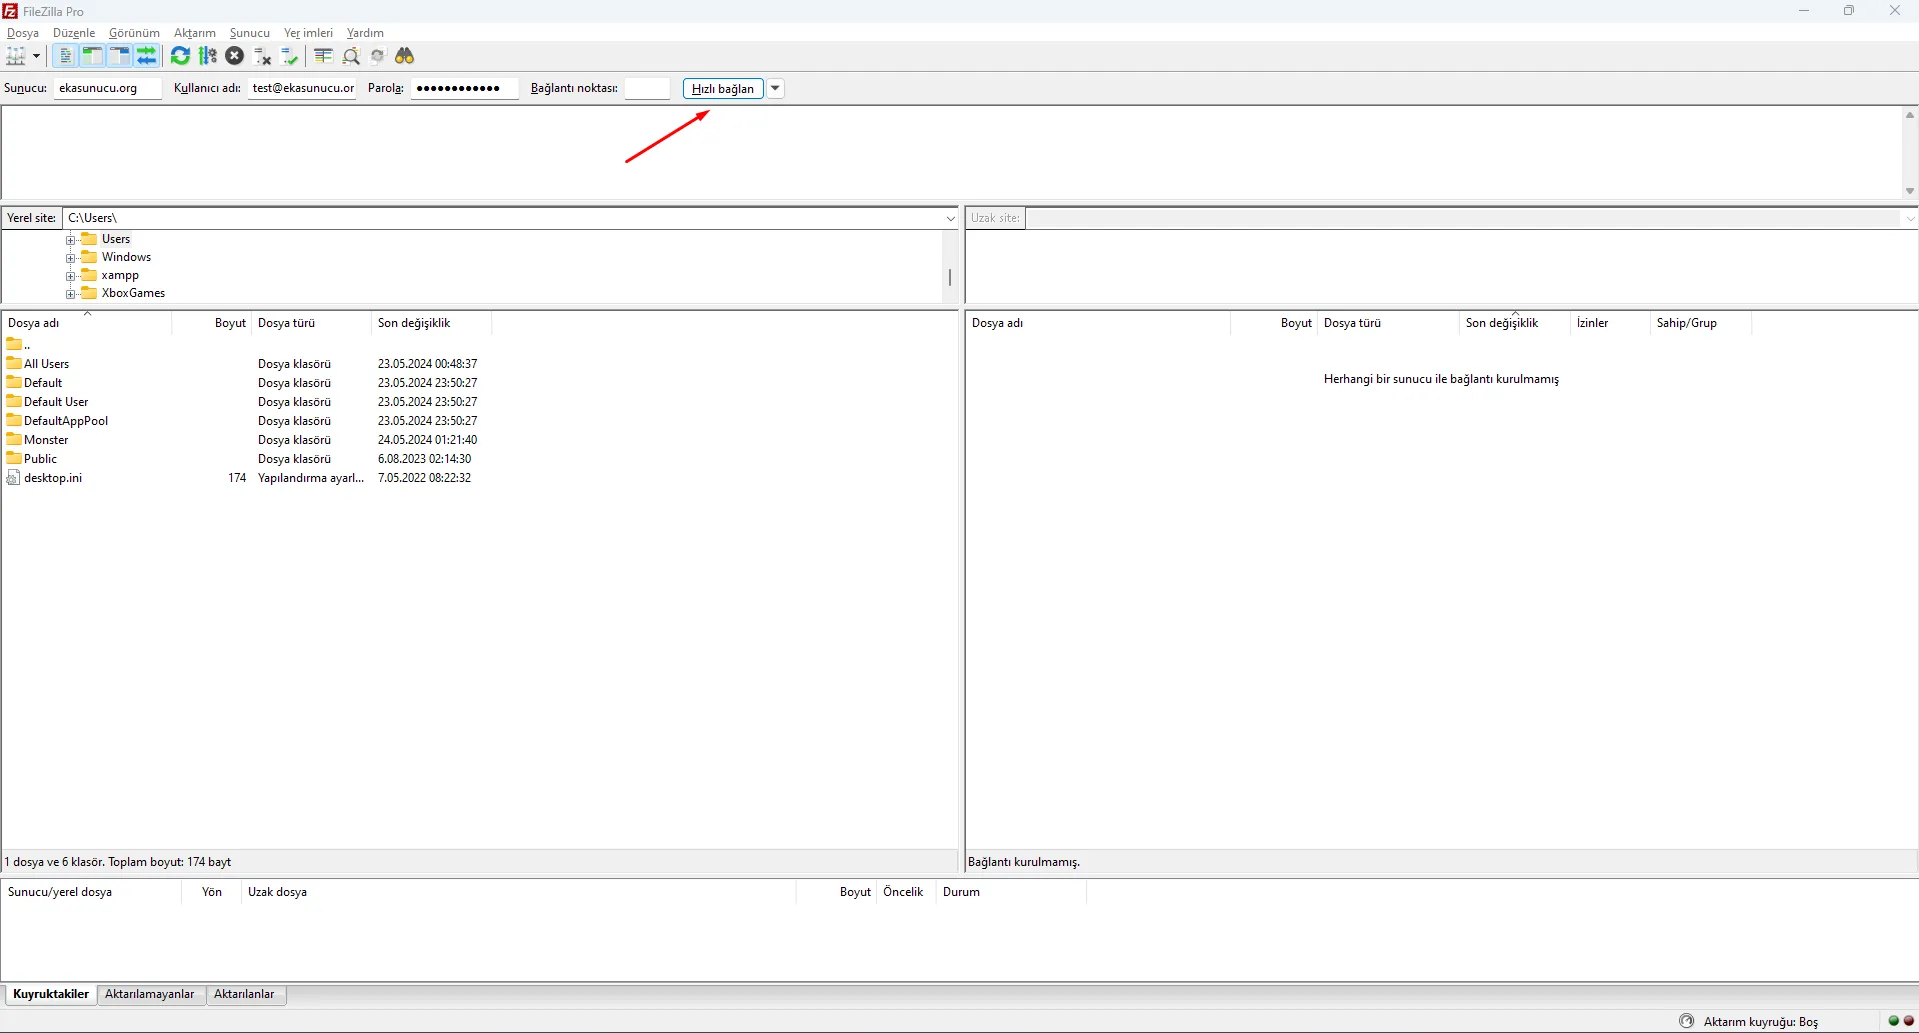Click the Bağlantı noktası port field

click(647, 88)
